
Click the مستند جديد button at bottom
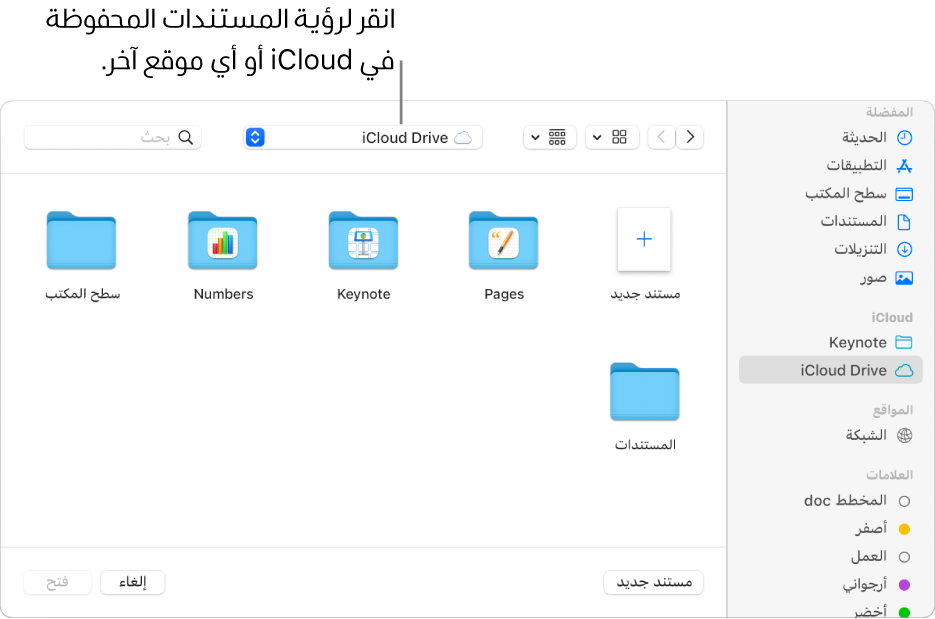(x=654, y=582)
